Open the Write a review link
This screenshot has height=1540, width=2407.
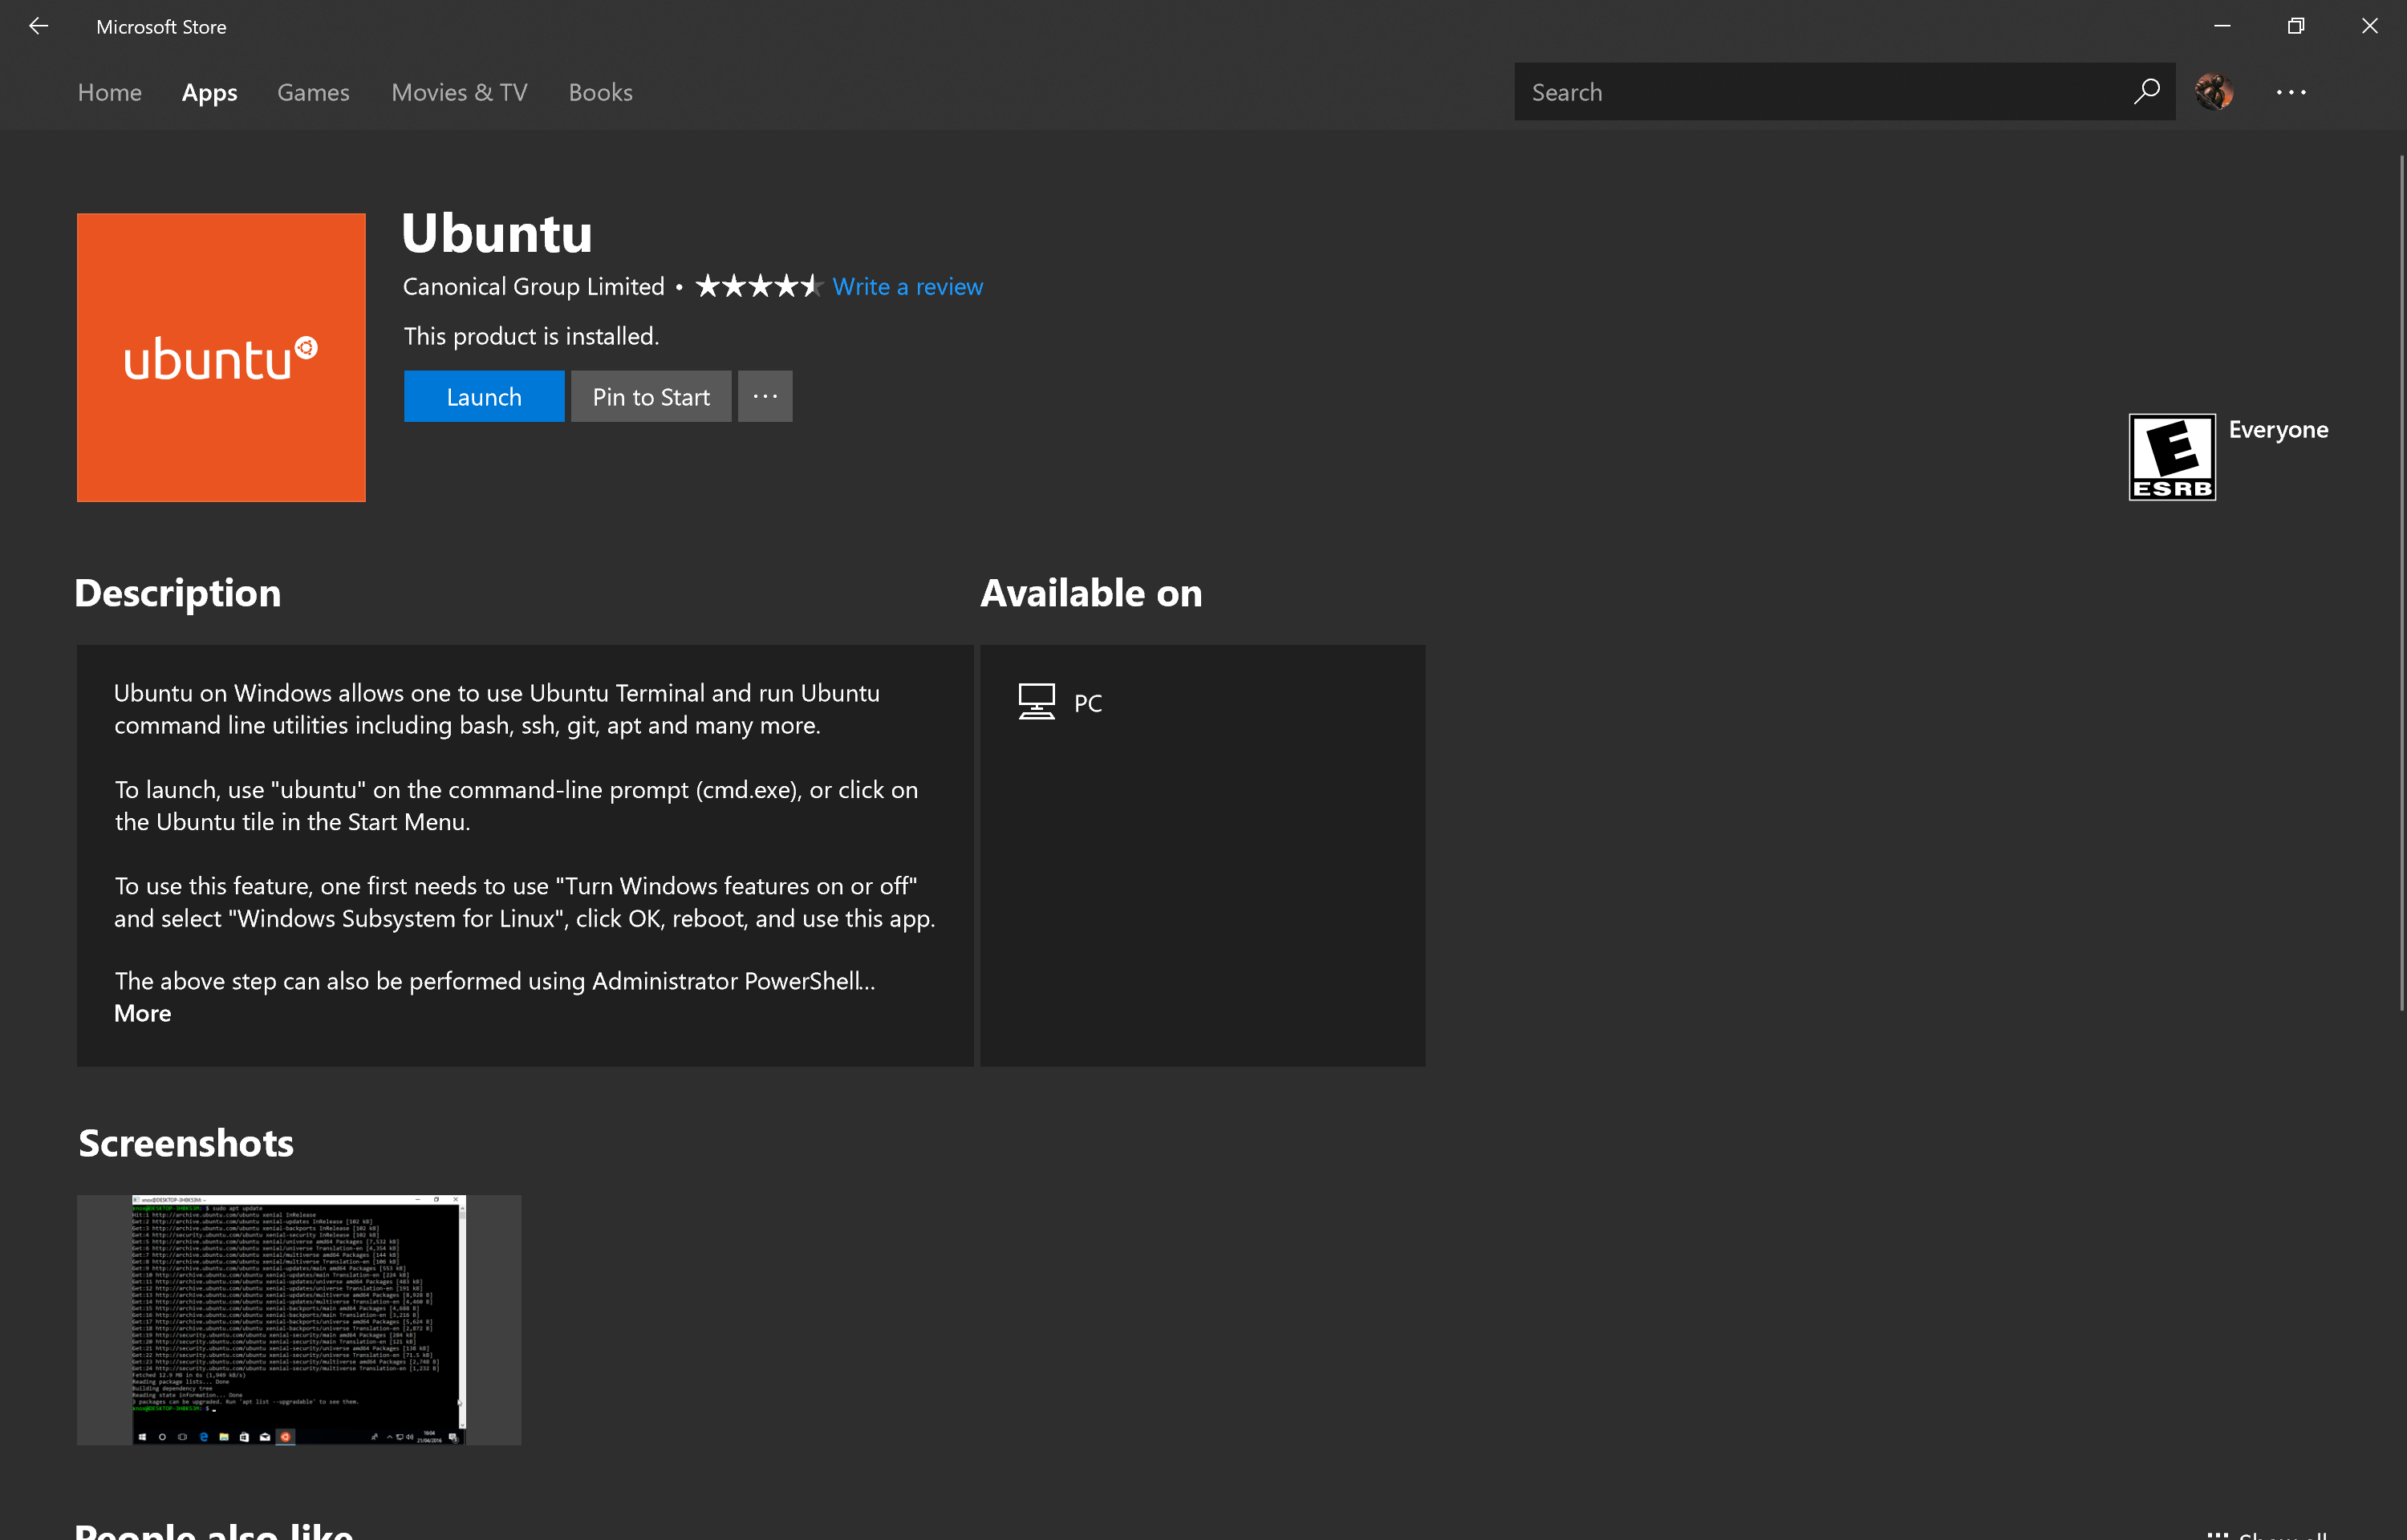pos(908,287)
